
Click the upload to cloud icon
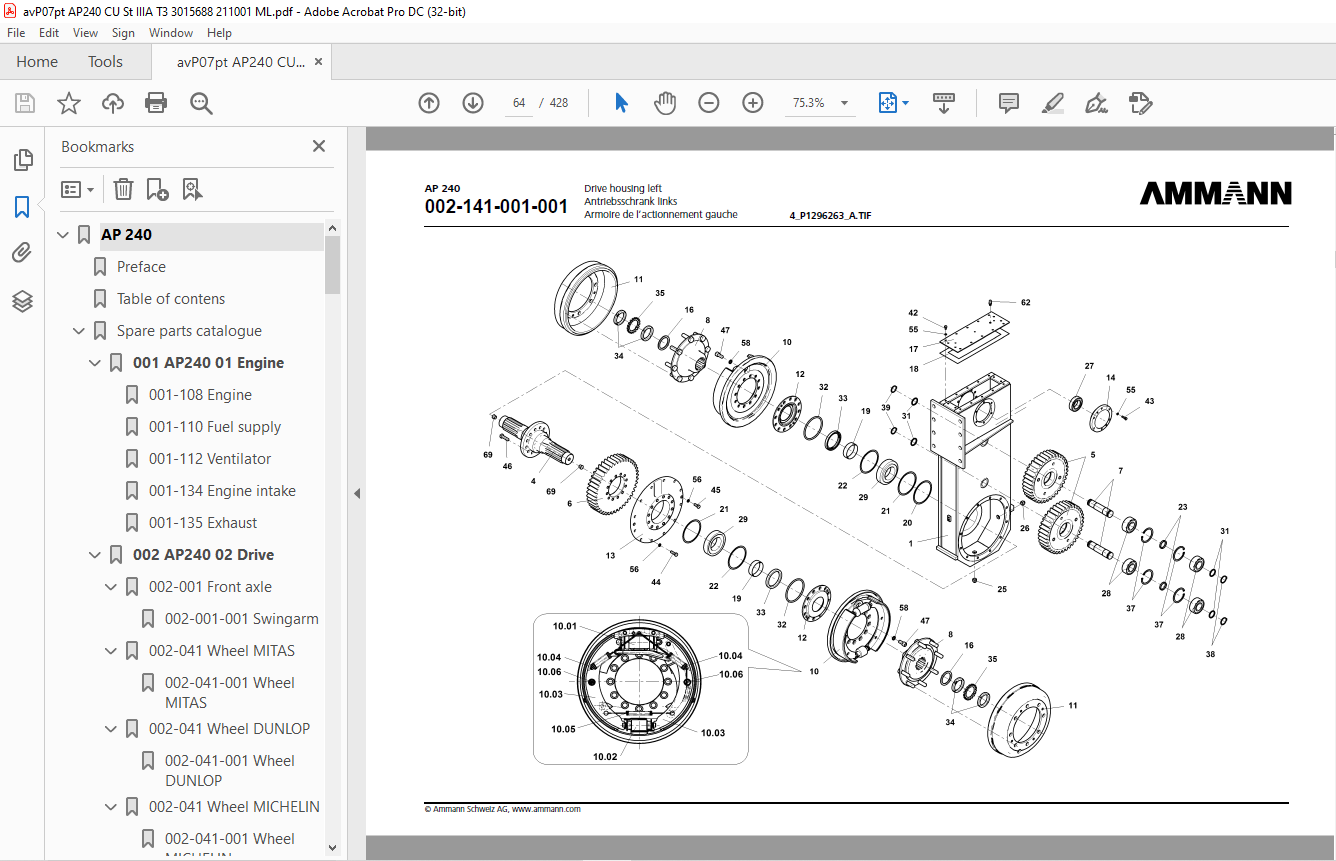click(x=113, y=103)
